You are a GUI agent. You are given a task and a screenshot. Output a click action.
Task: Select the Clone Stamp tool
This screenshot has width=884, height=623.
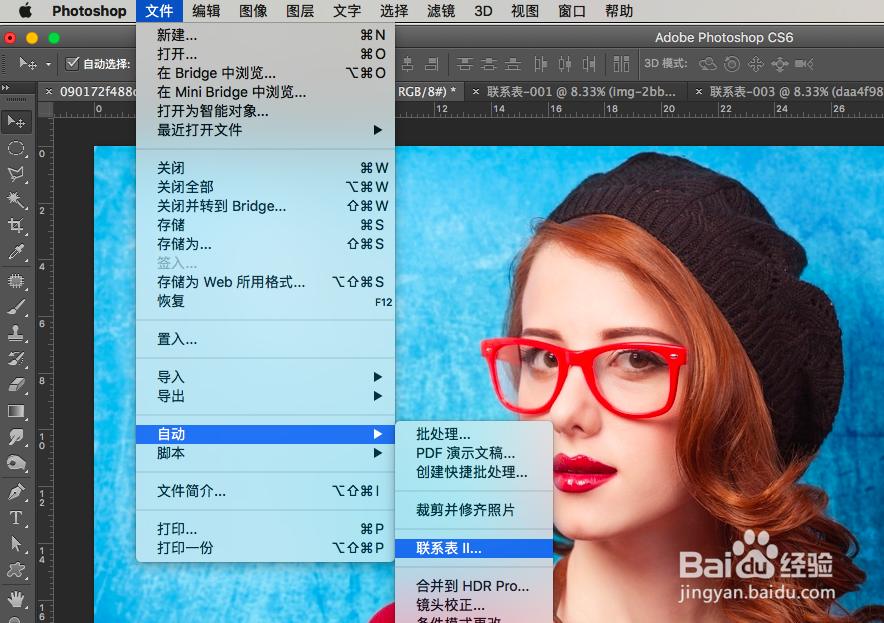click(16, 333)
